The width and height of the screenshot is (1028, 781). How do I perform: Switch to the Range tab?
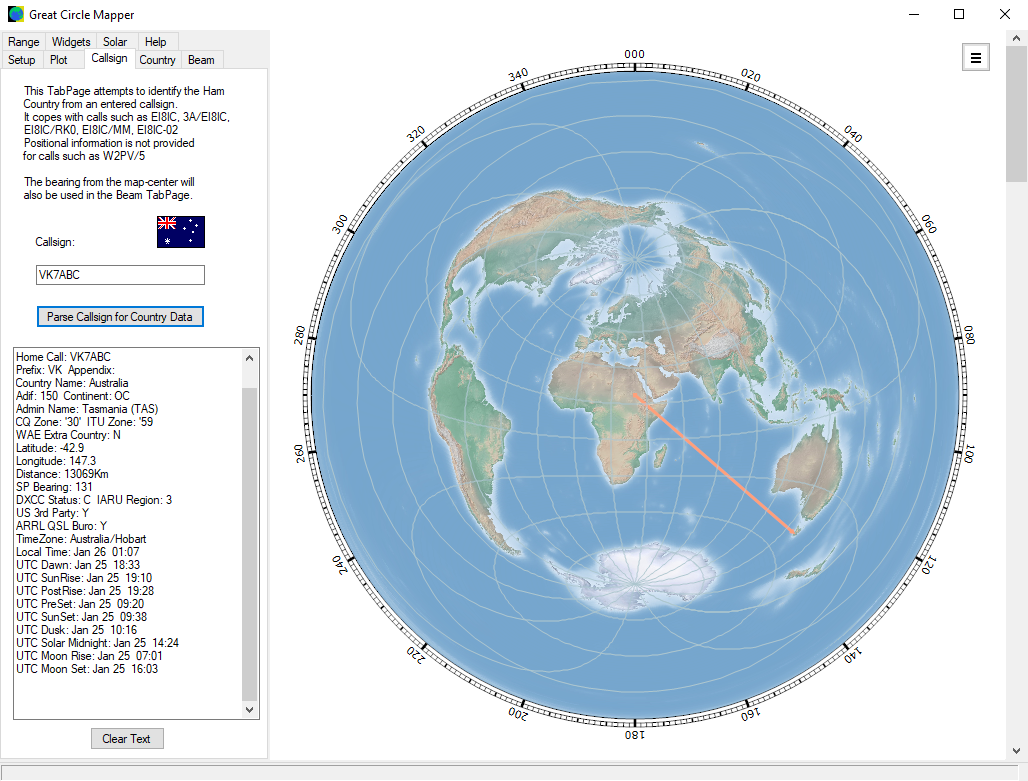24,41
